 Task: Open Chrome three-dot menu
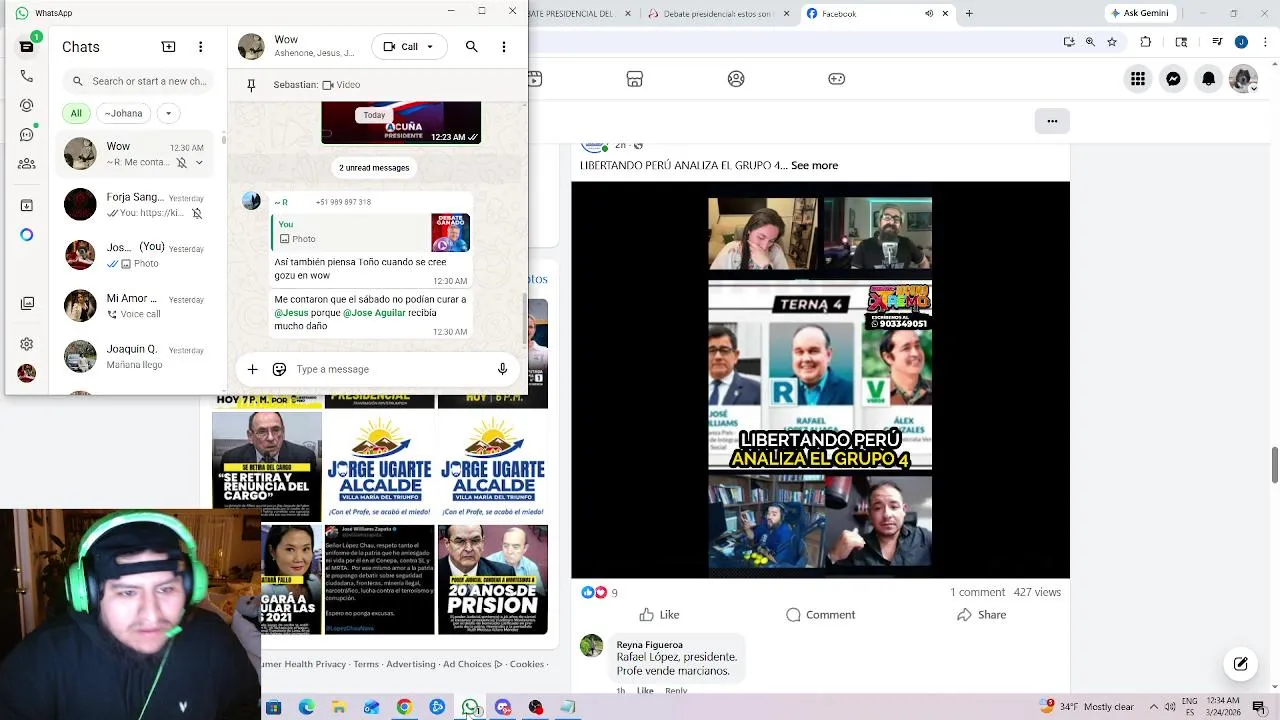click(1263, 42)
